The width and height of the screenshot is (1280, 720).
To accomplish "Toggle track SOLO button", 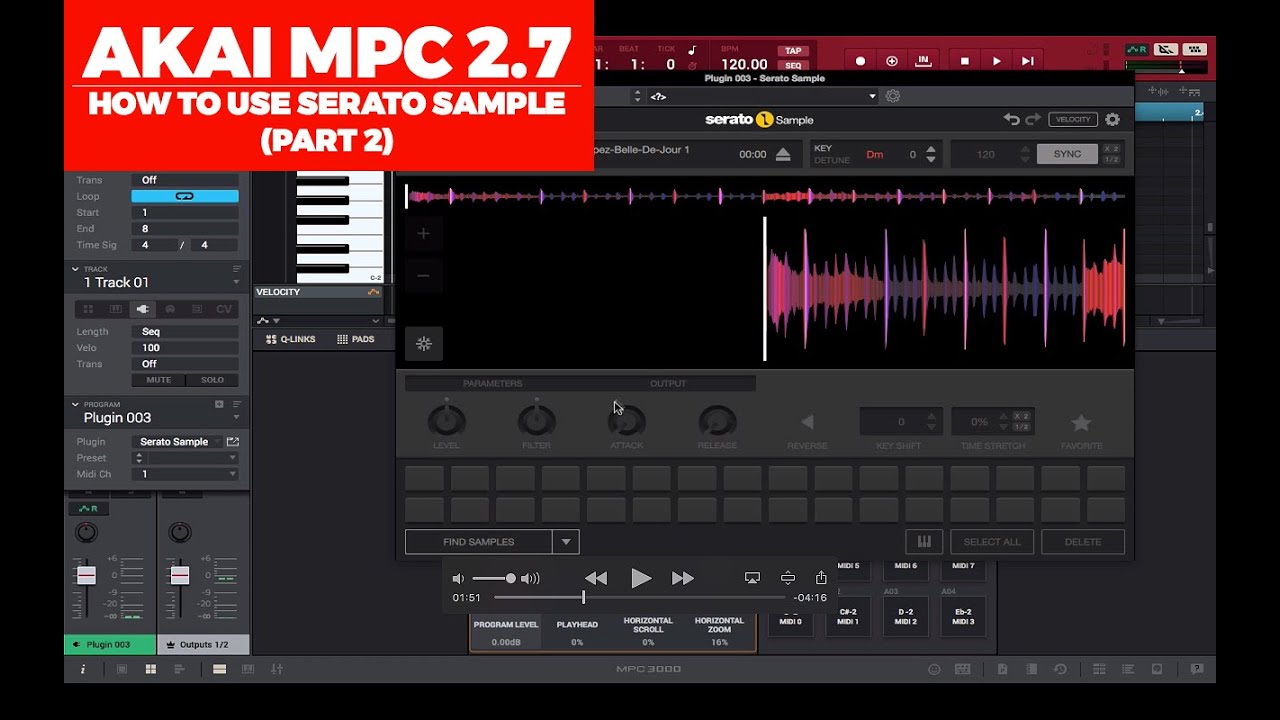I will [x=212, y=380].
